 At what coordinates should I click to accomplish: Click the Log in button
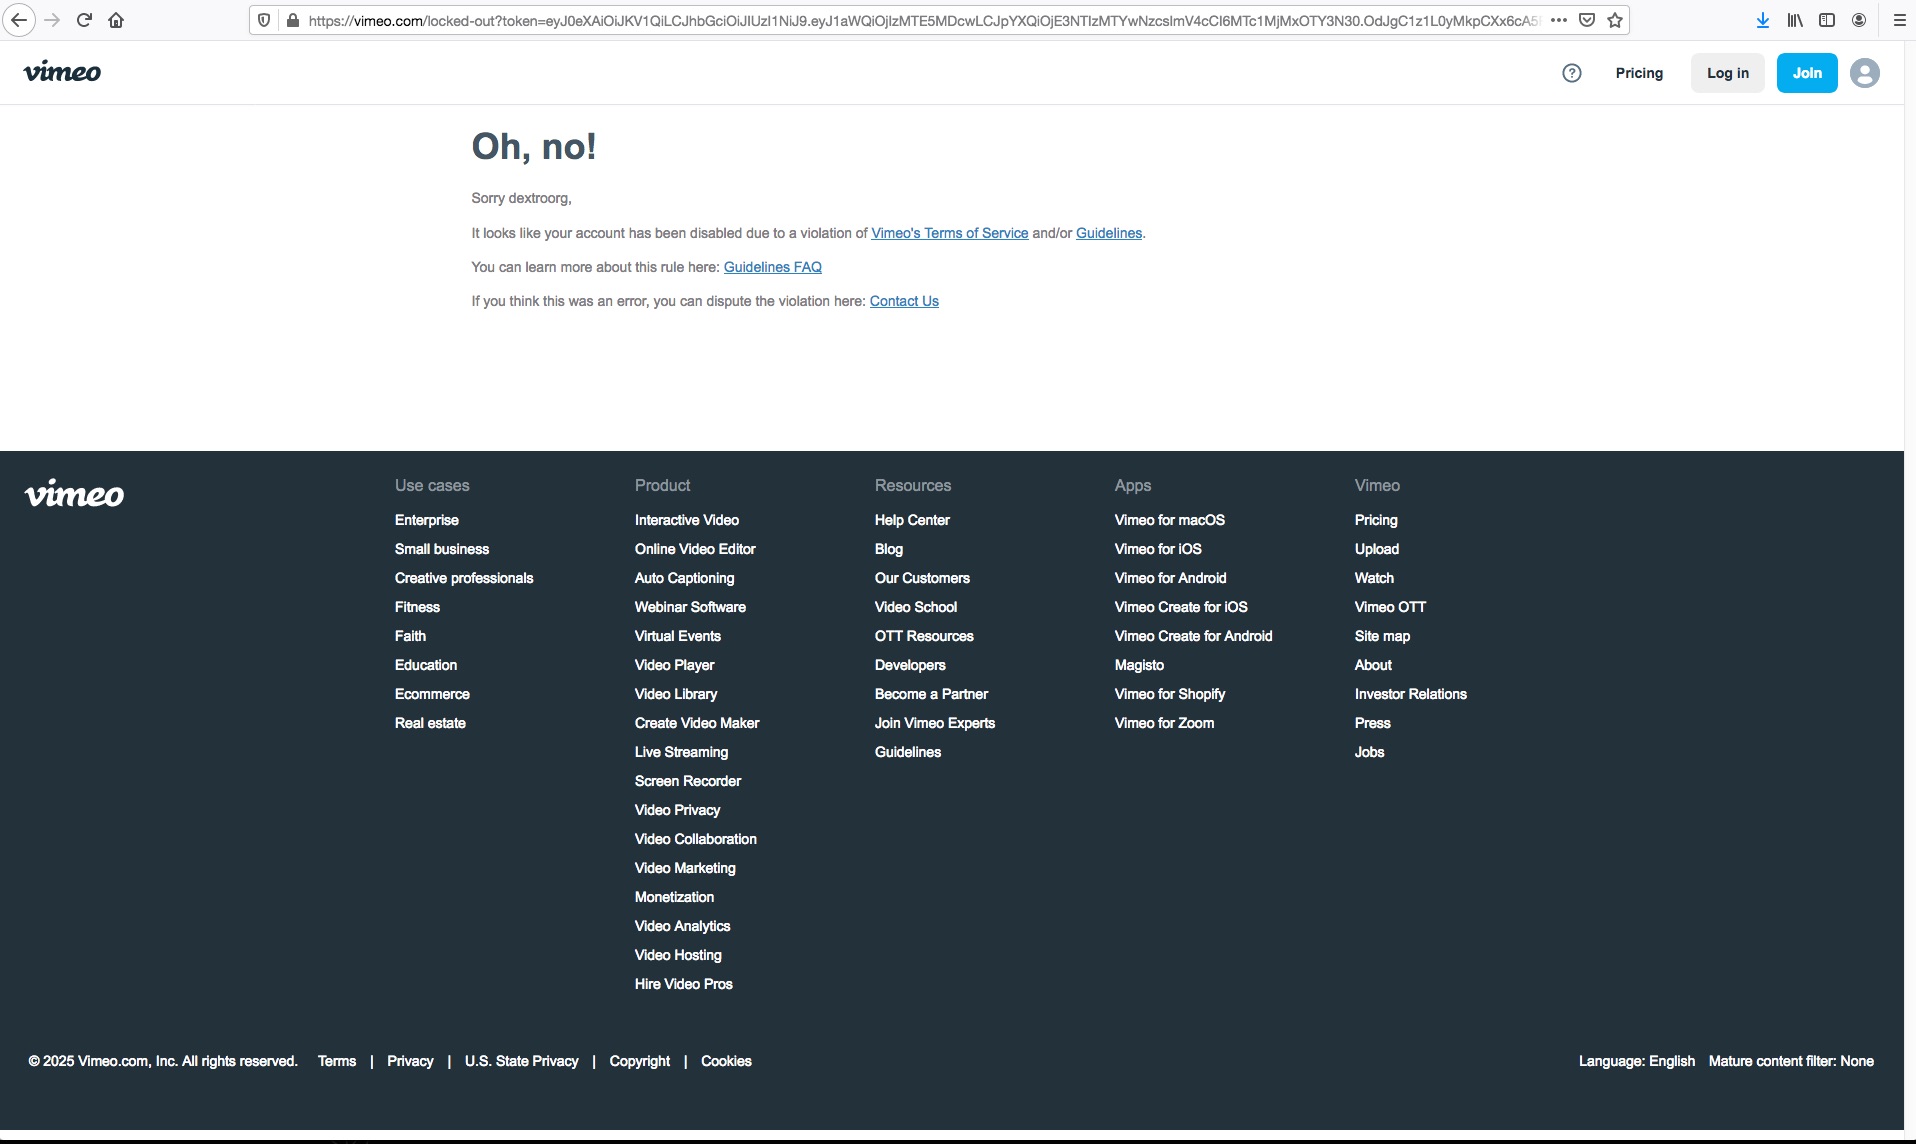click(x=1728, y=73)
